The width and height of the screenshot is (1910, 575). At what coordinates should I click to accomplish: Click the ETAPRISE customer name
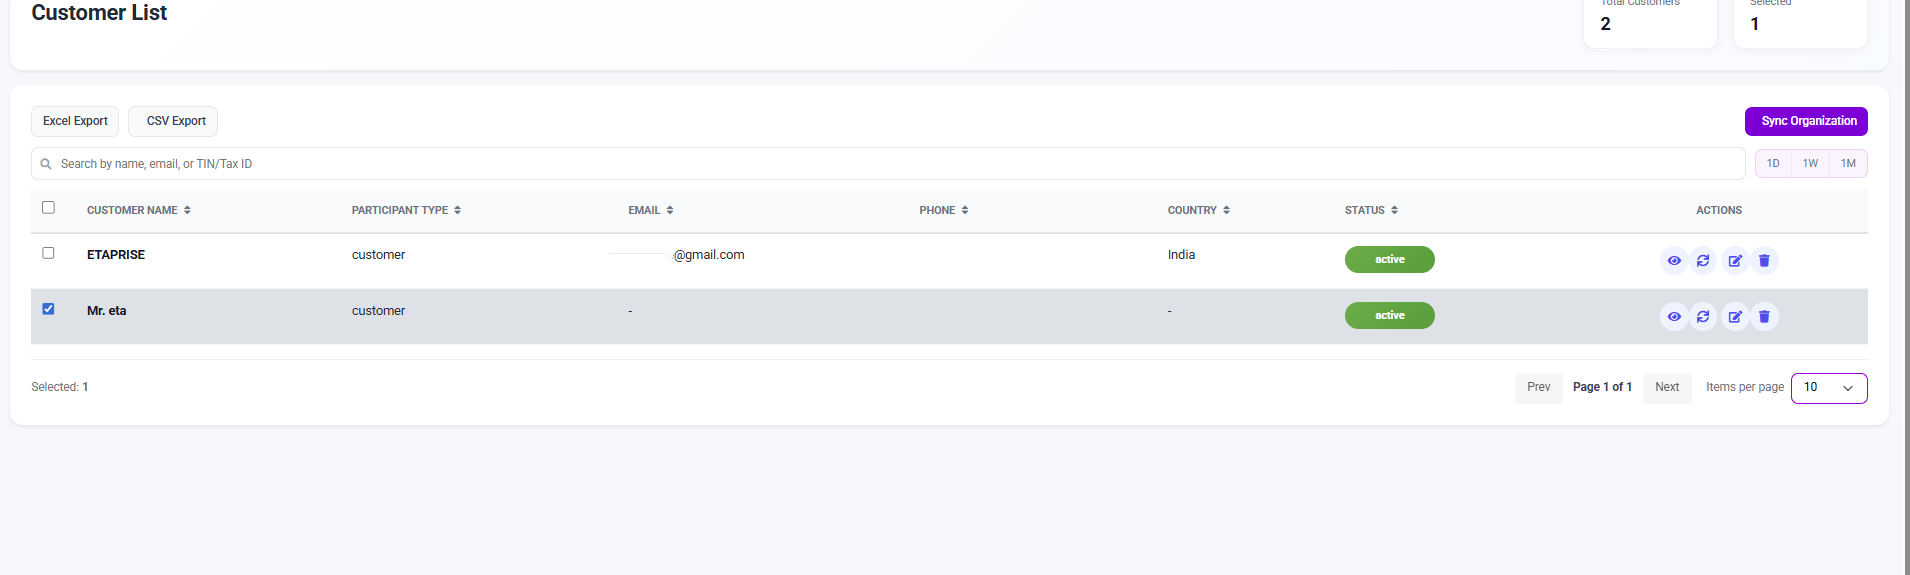coord(116,255)
